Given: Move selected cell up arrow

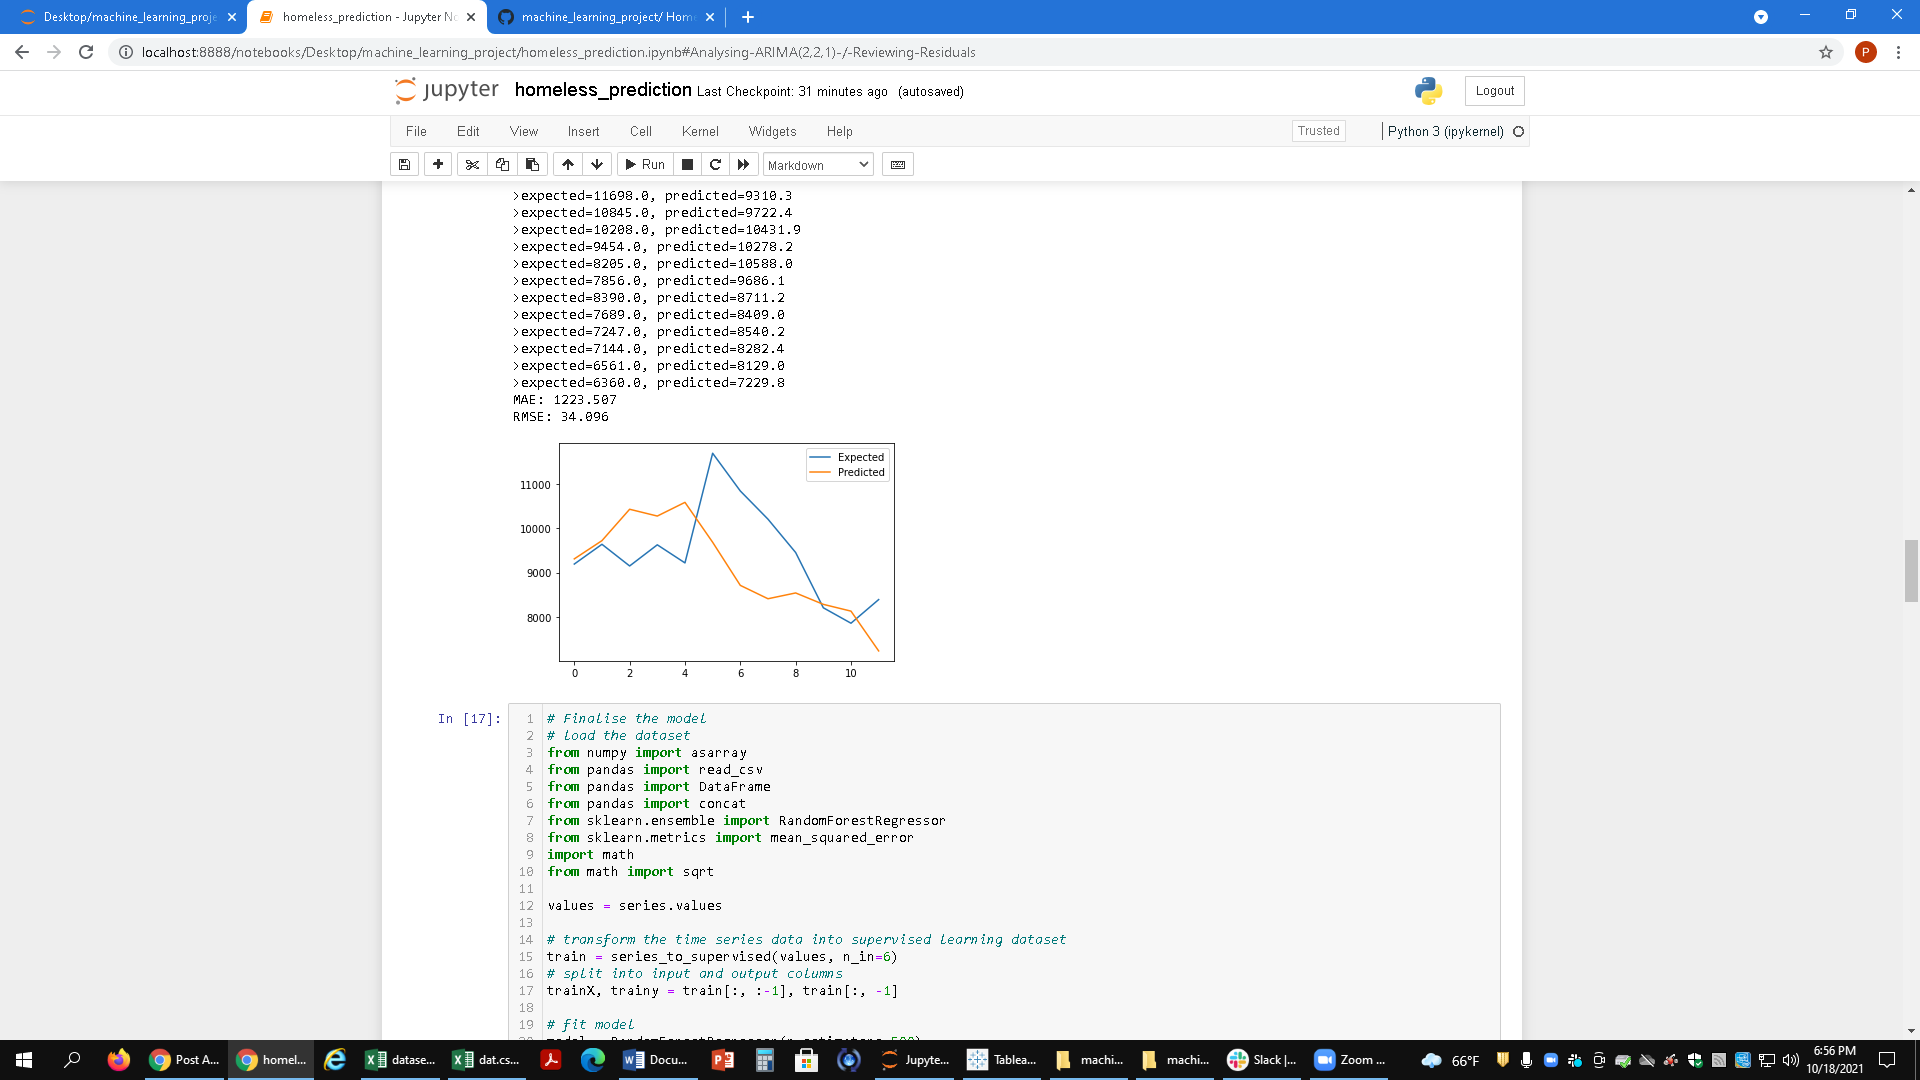Looking at the screenshot, I should [x=567, y=164].
